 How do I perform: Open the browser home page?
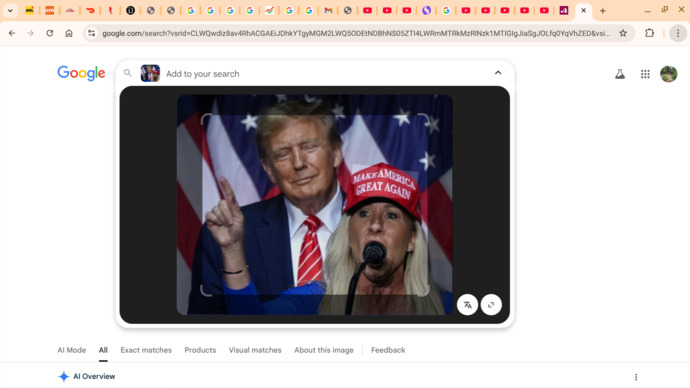[69, 33]
